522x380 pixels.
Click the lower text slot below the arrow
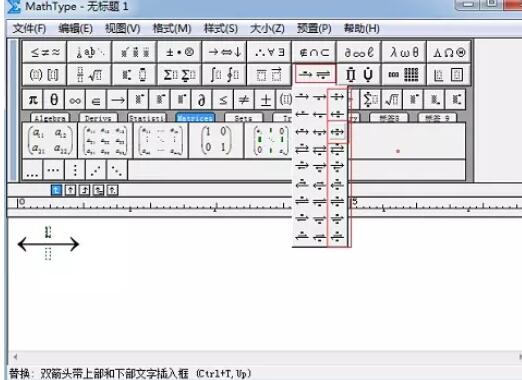(x=48, y=254)
